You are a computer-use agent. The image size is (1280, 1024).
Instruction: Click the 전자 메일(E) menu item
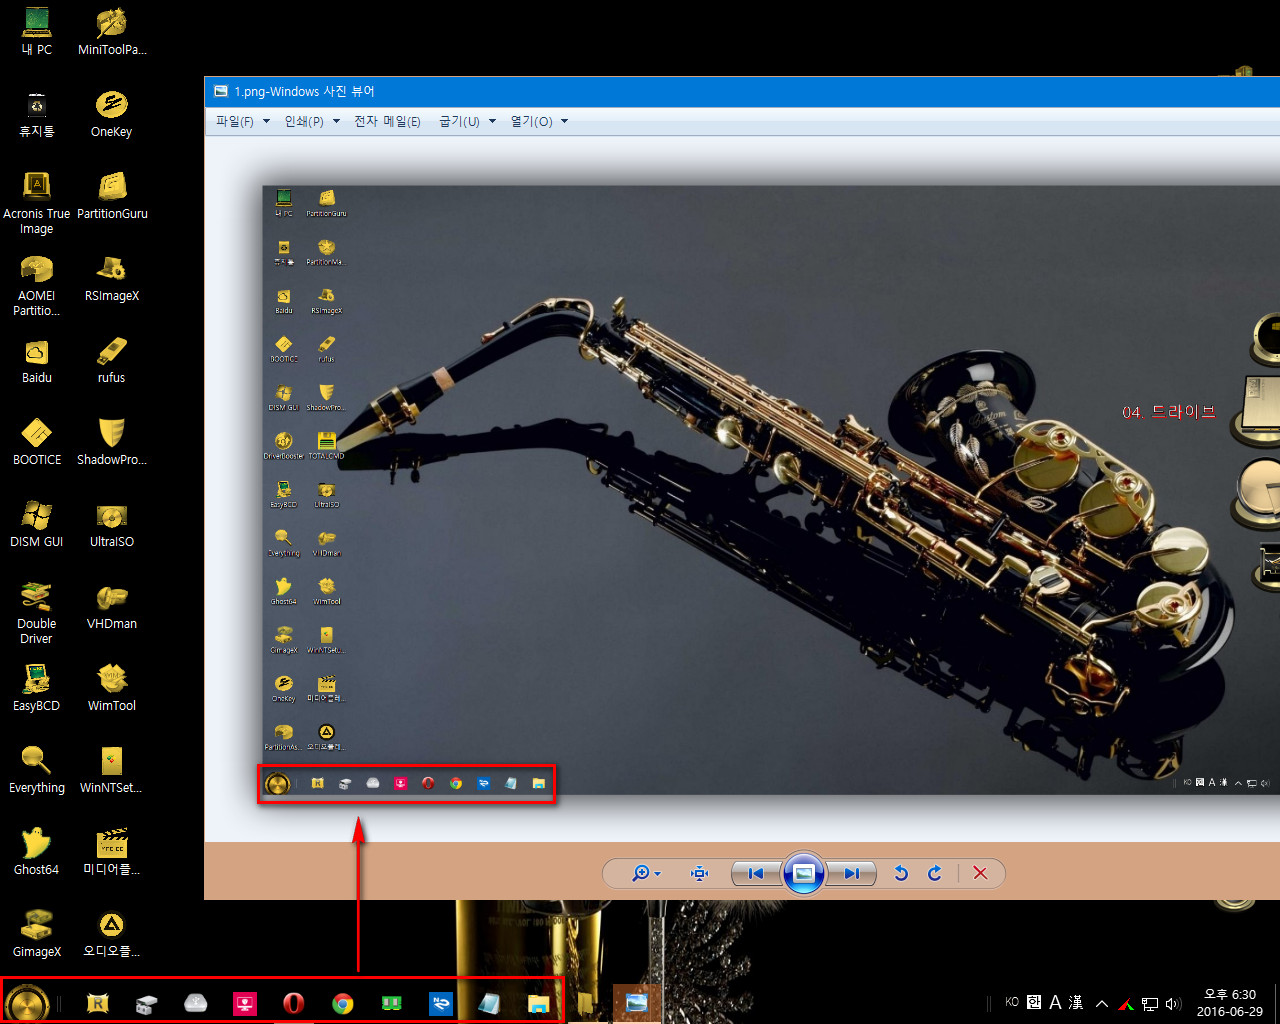click(x=387, y=121)
